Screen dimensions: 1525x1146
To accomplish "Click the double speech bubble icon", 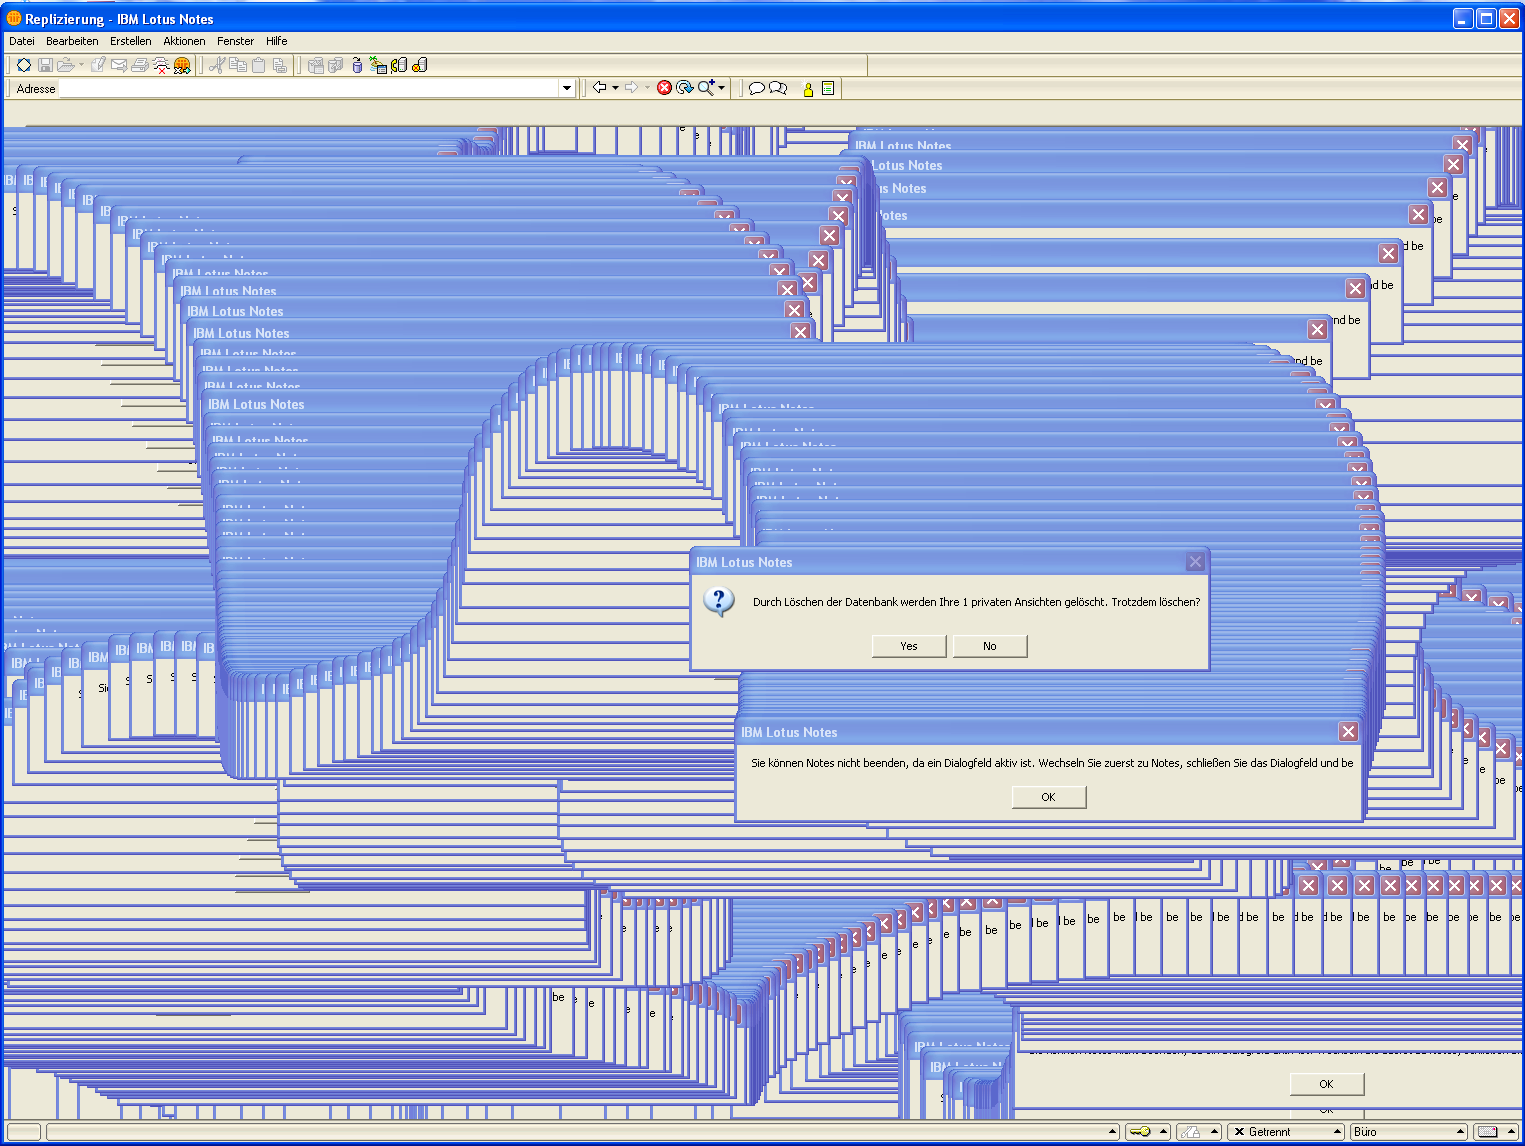I will pyautogui.click(x=778, y=88).
